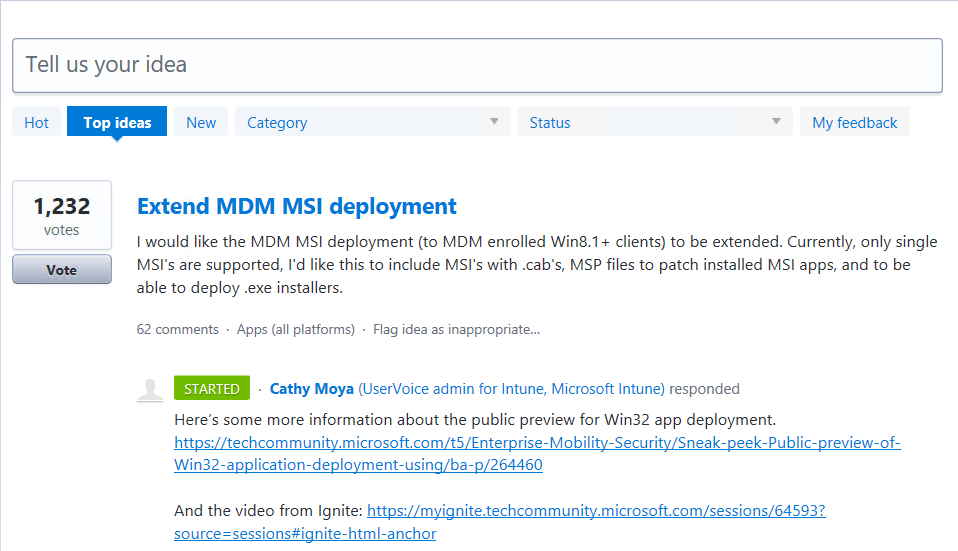Click the 'UserVoice admin for Intune' link
This screenshot has height=551, width=958.
click(x=452, y=389)
